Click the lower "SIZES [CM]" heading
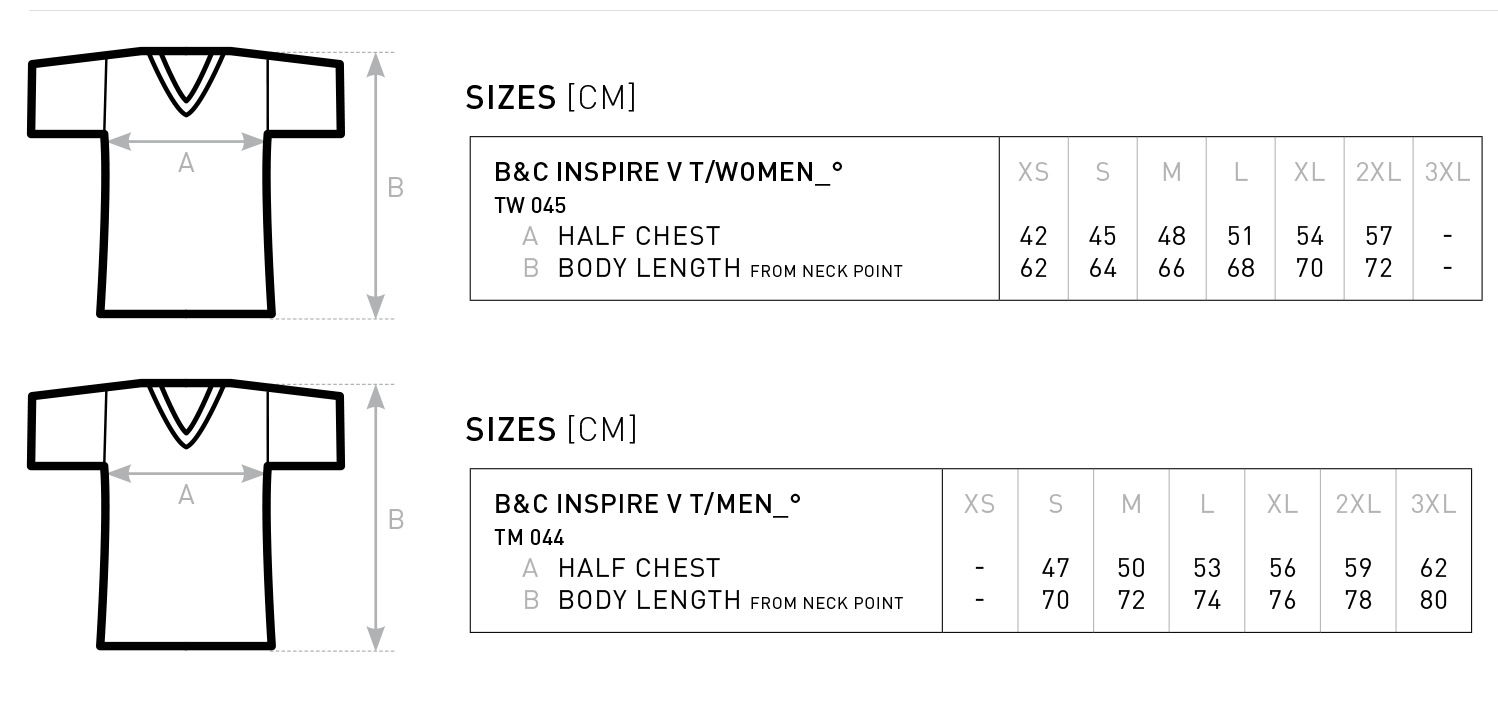Viewport: 1498px width, 704px height. pyautogui.click(x=551, y=430)
